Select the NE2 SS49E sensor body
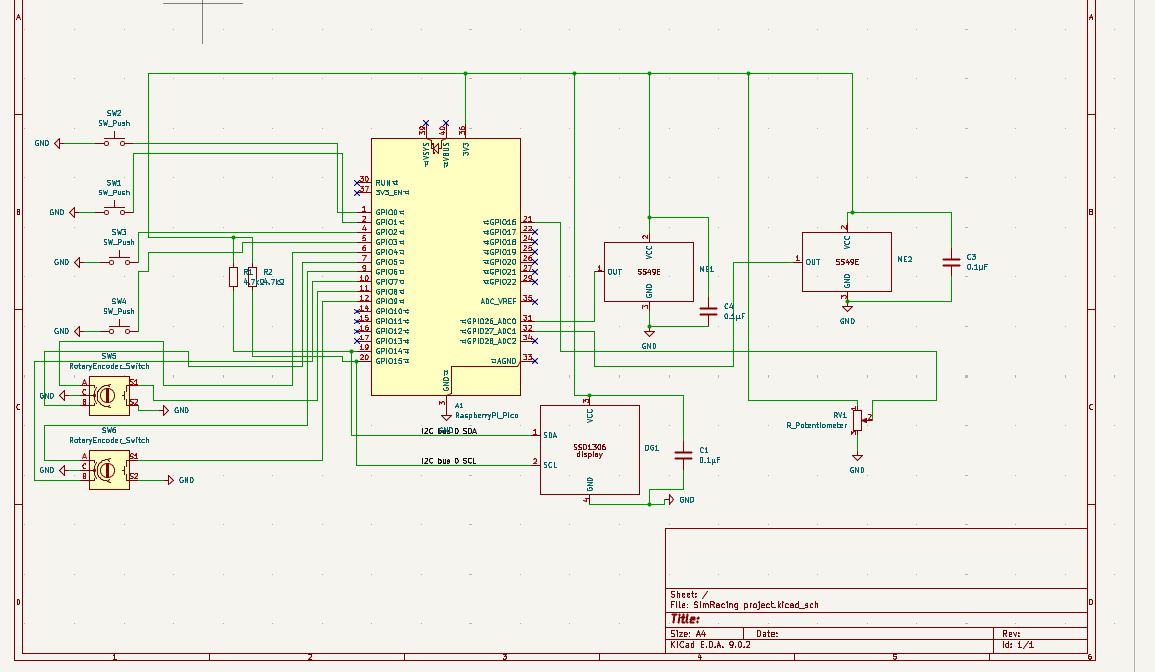 846,262
